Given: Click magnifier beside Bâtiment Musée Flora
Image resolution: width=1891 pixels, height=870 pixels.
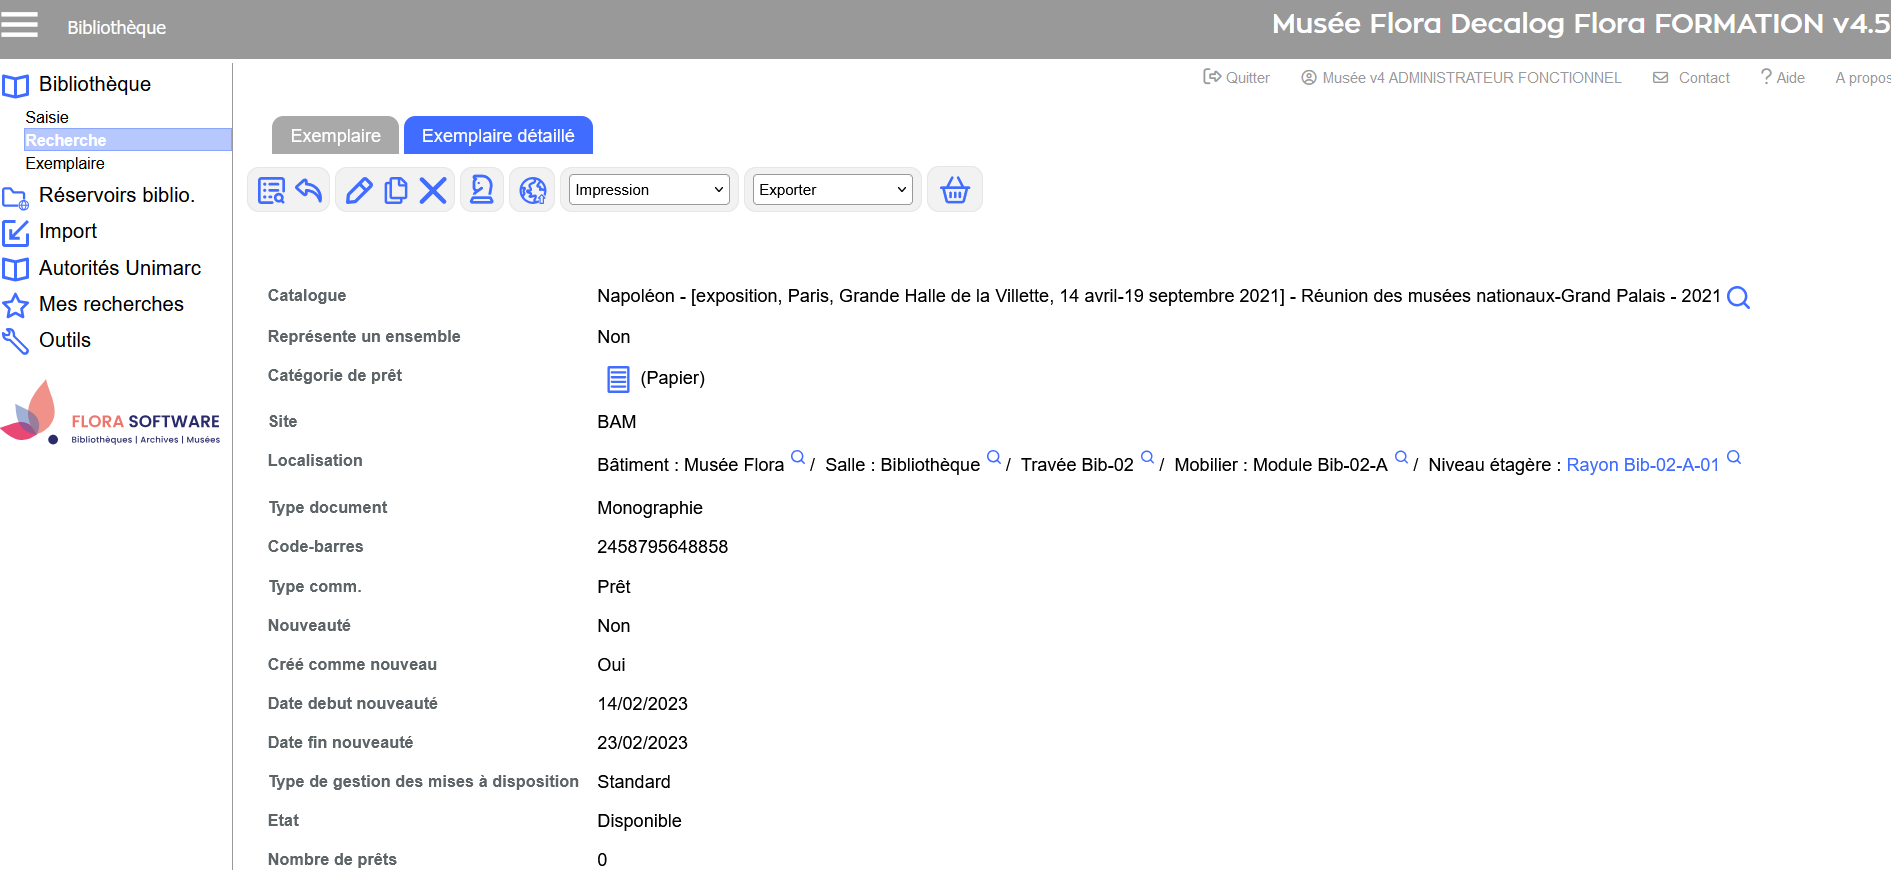Looking at the screenshot, I should tap(798, 457).
